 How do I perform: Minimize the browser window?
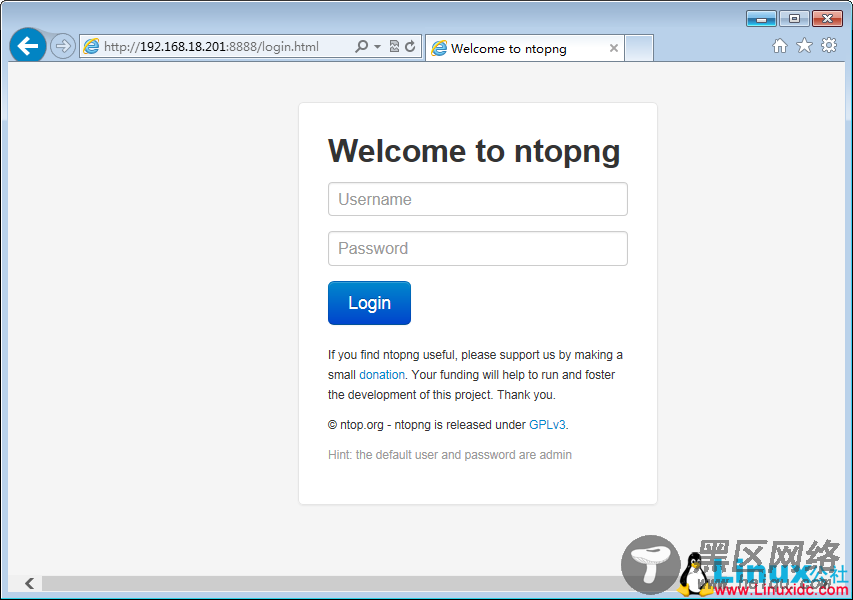pyautogui.click(x=761, y=19)
